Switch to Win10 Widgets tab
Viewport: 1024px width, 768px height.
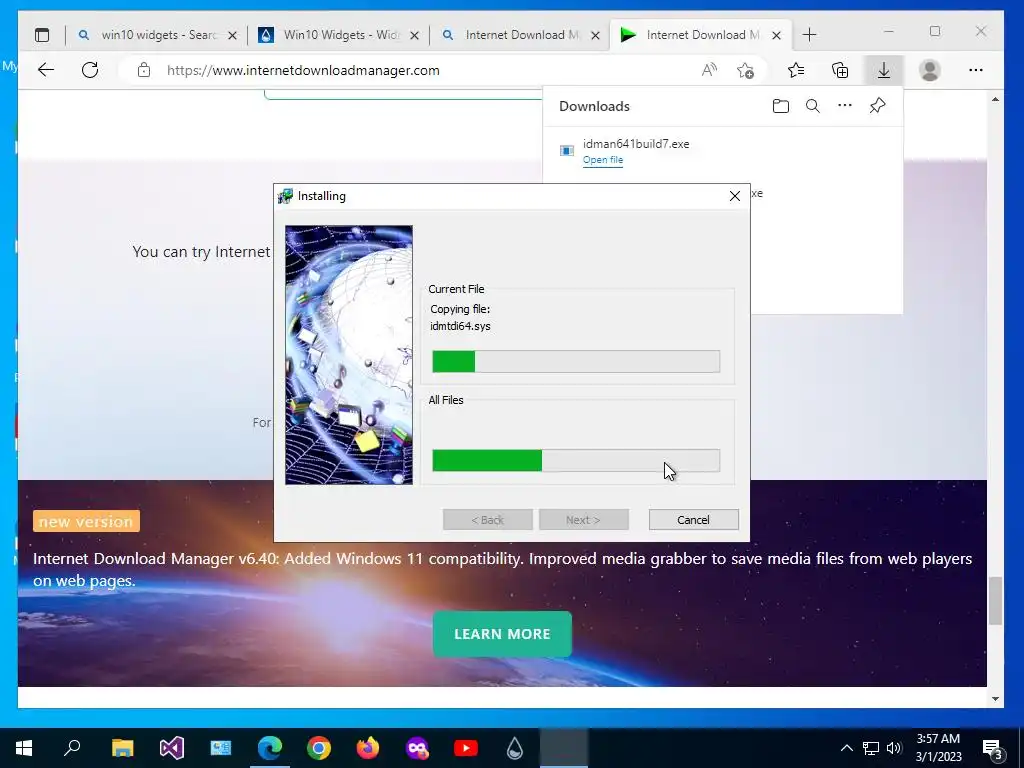click(338, 35)
